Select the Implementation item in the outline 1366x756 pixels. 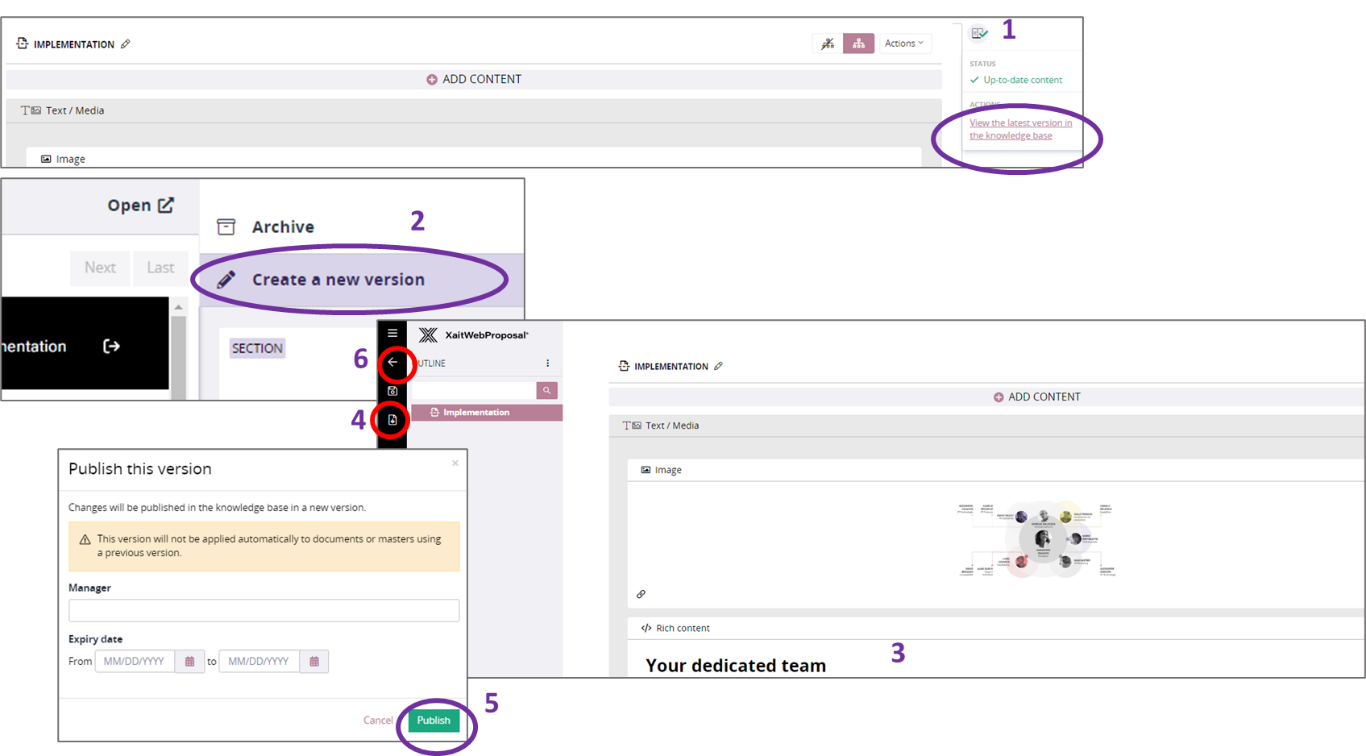point(476,412)
